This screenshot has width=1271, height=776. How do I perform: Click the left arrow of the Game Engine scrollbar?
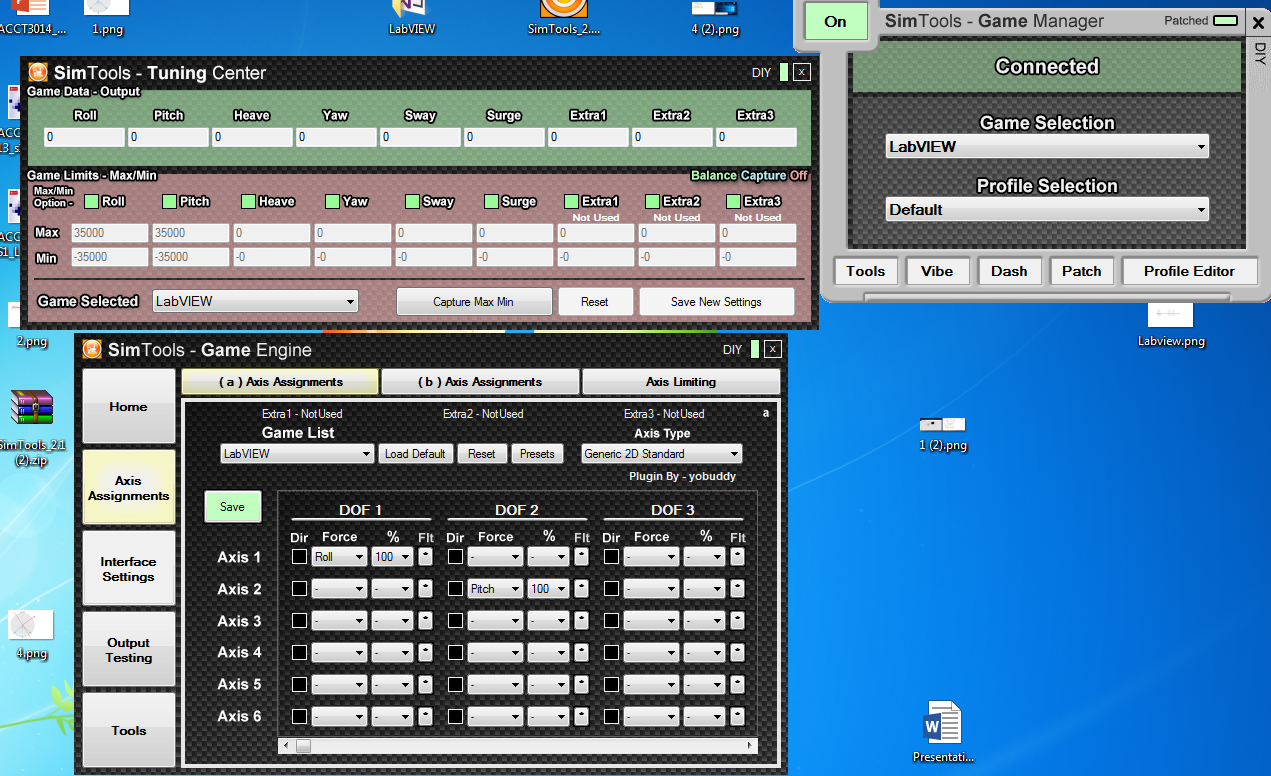pos(287,746)
